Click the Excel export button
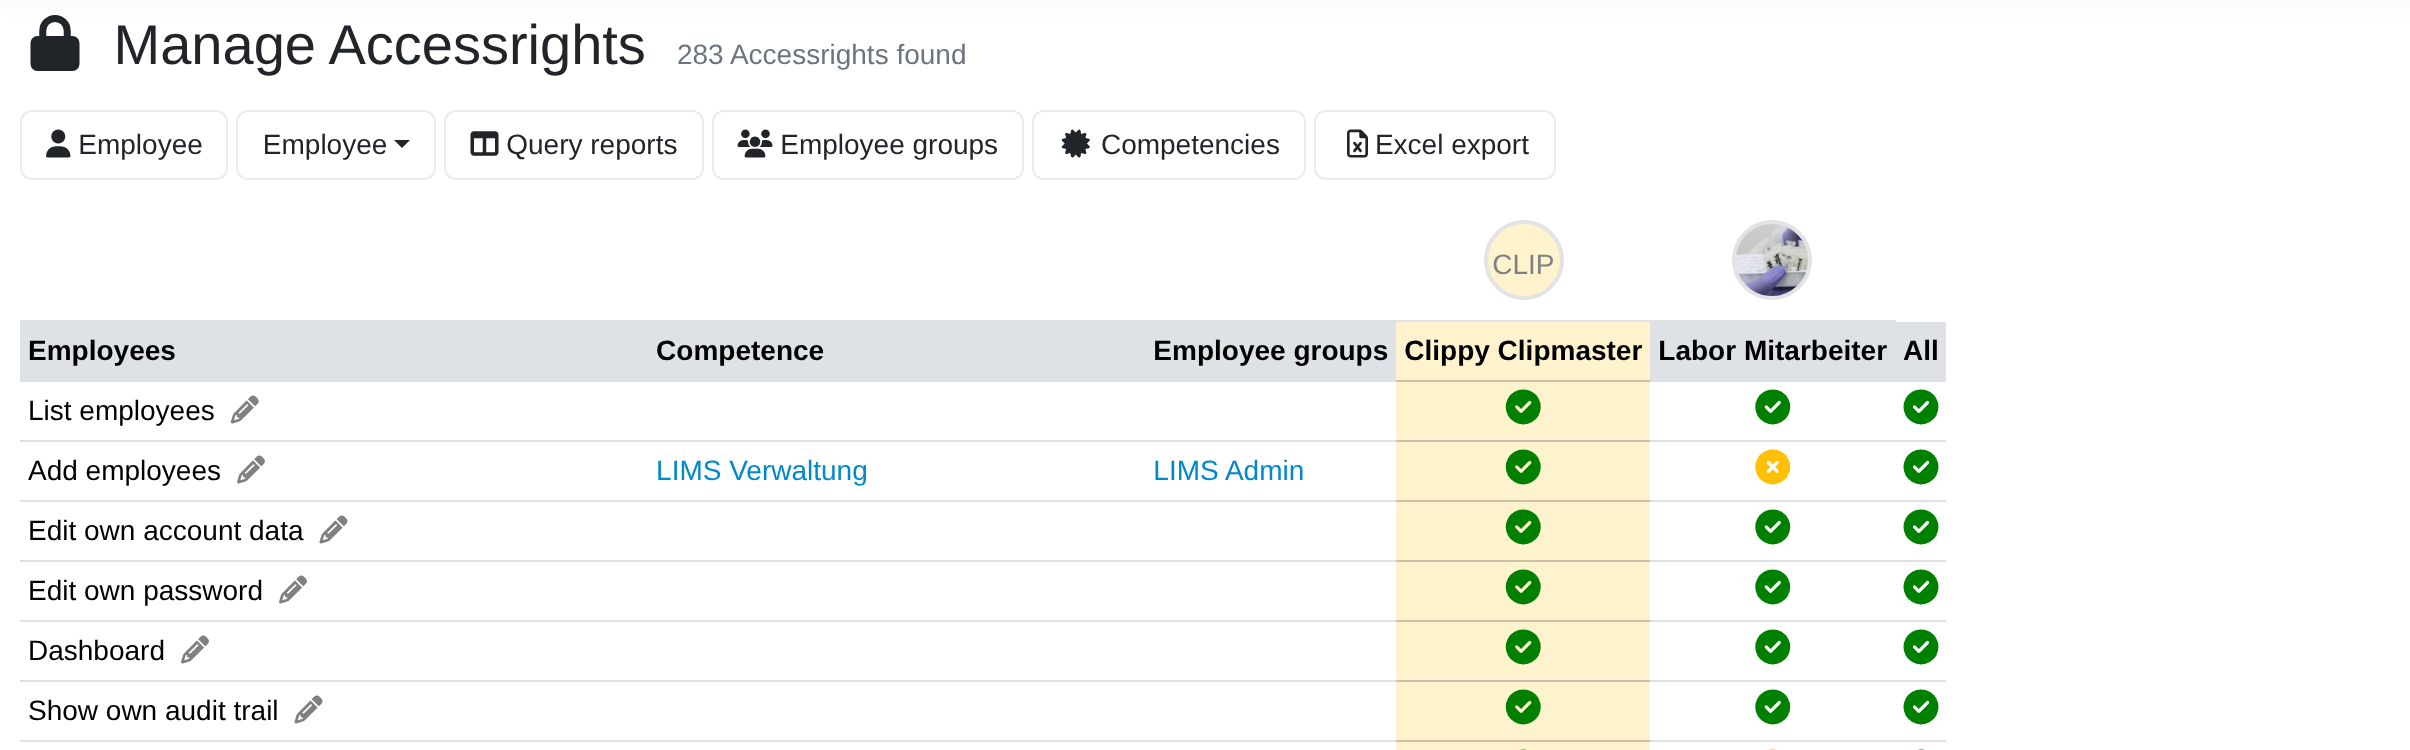The image size is (2410, 750). pyautogui.click(x=1435, y=145)
